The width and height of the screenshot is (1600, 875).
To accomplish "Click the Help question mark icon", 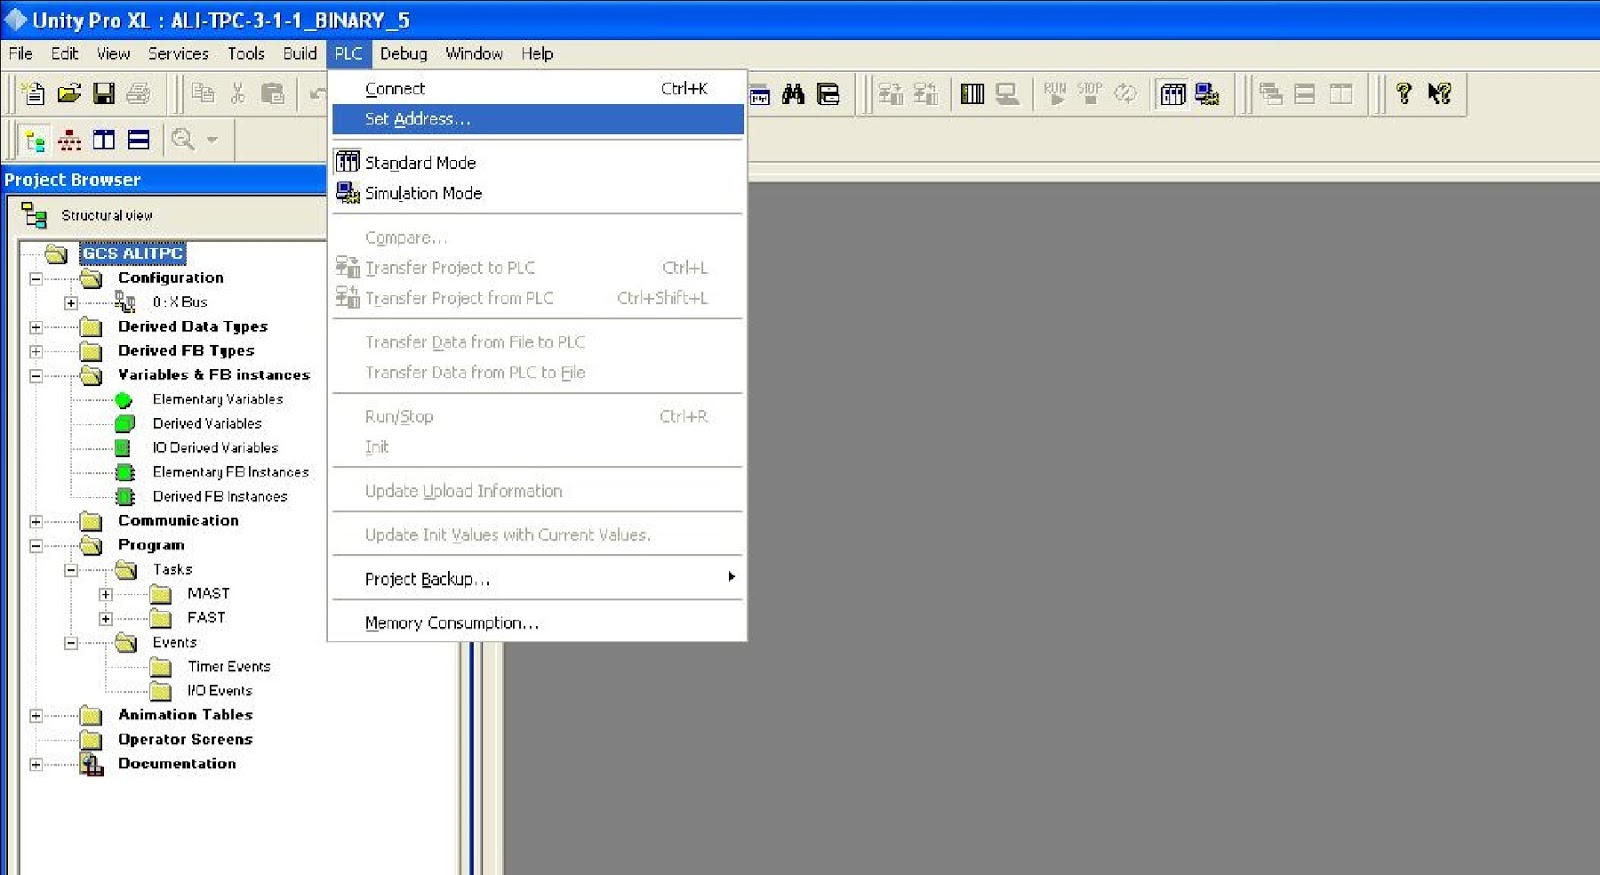I will point(1404,93).
